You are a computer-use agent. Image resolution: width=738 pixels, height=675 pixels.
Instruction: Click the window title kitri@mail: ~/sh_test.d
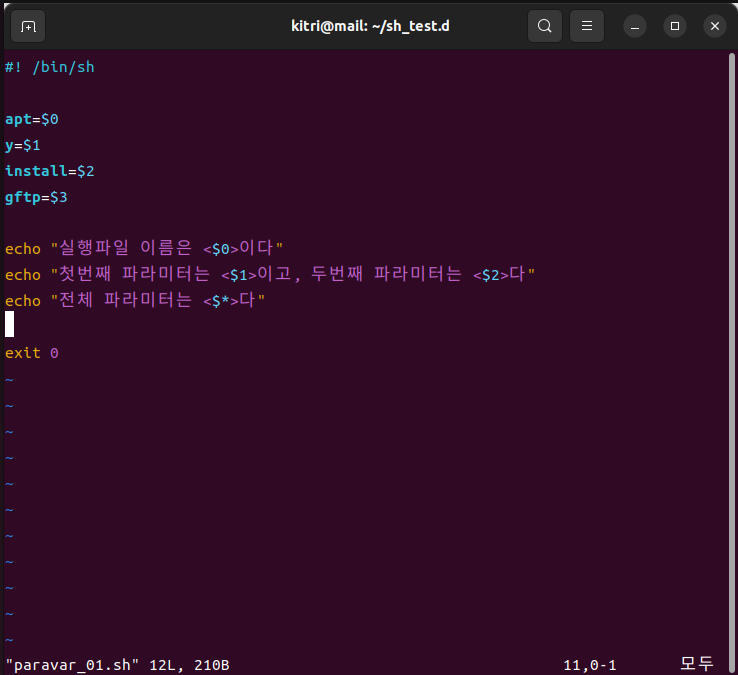click(370, 26)
